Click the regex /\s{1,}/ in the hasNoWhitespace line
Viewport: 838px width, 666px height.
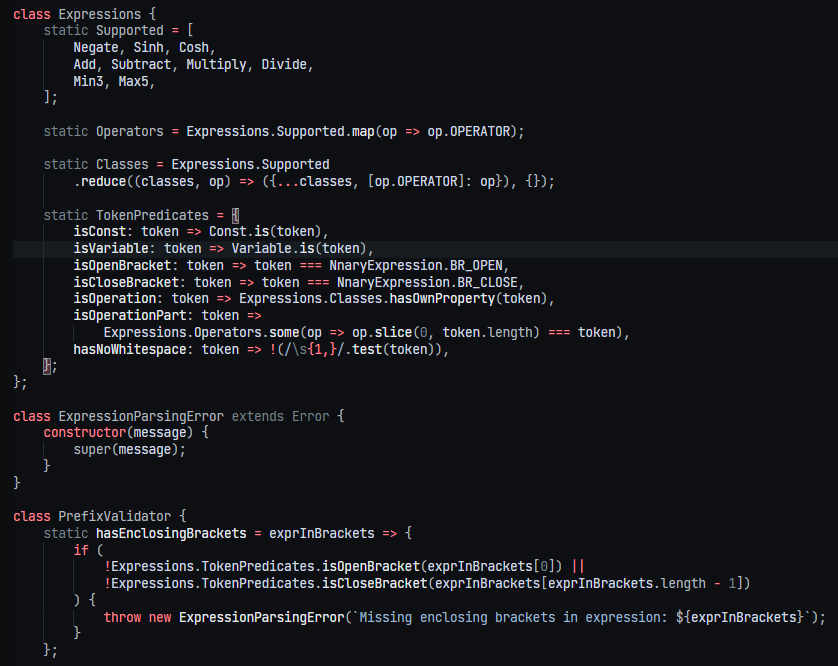click(314, 350)
